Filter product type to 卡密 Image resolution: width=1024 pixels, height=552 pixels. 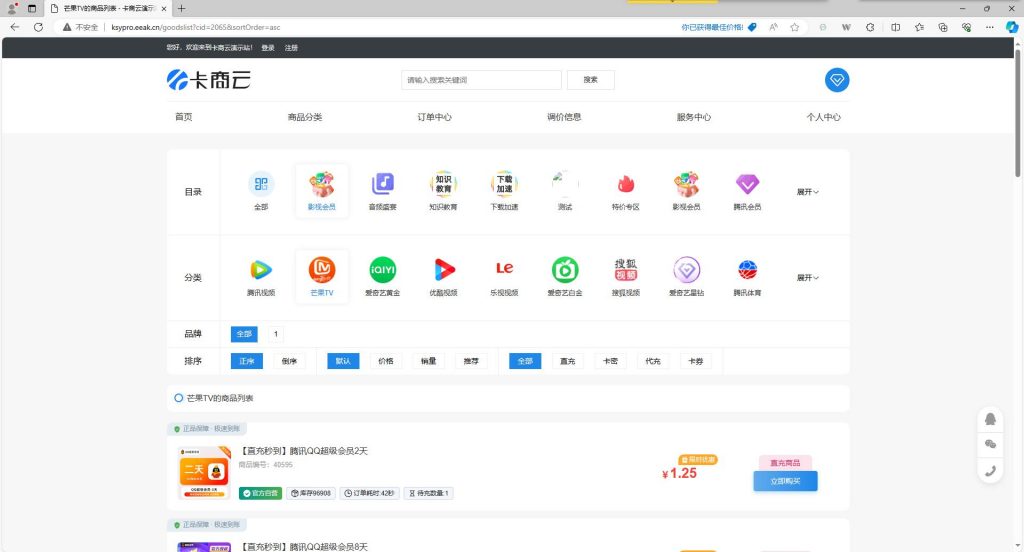pos(610,361)
